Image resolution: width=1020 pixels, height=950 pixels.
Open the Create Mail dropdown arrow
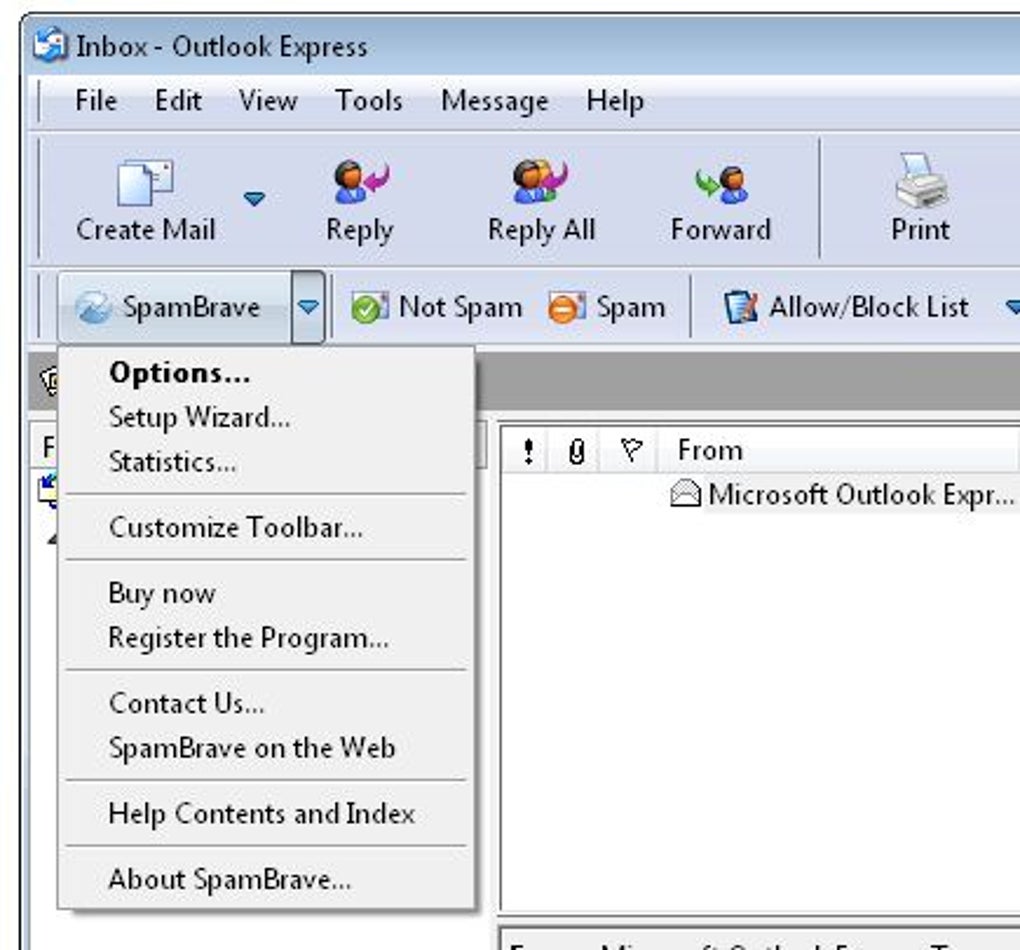254,198
